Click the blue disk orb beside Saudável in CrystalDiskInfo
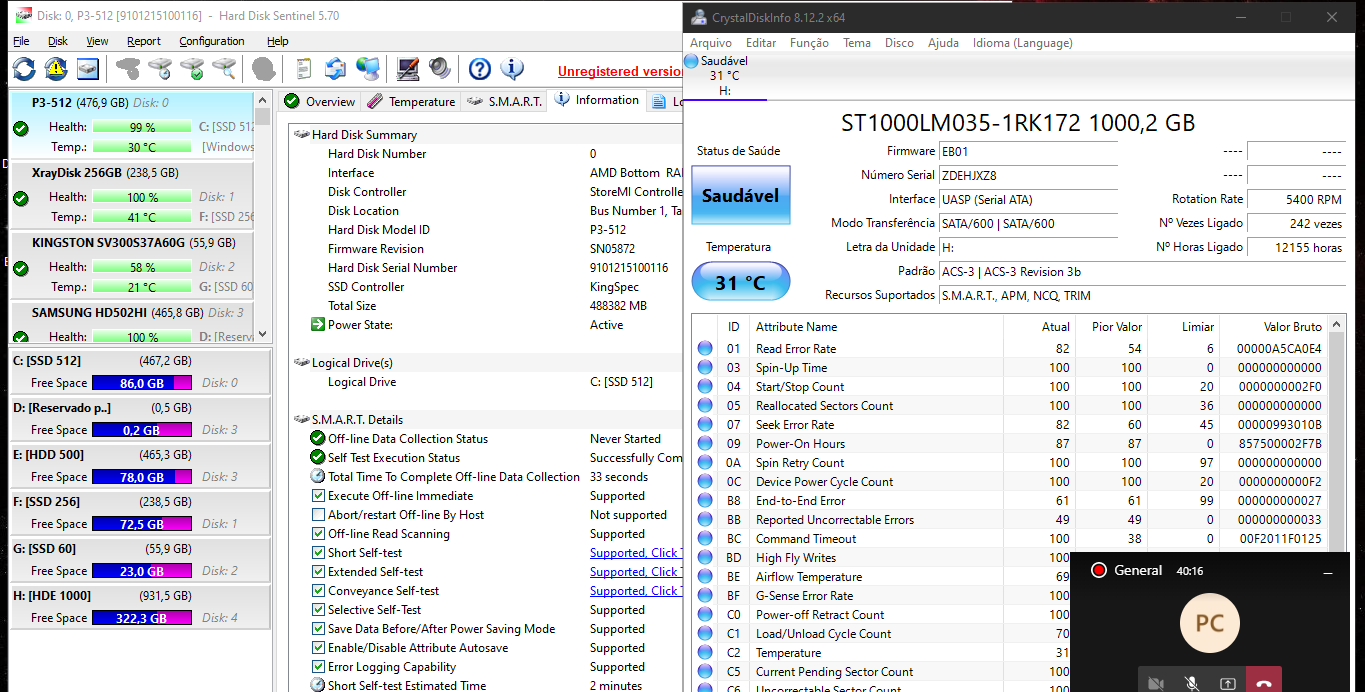This screenshot has height=692, width=1365. [x=691, y=62]
